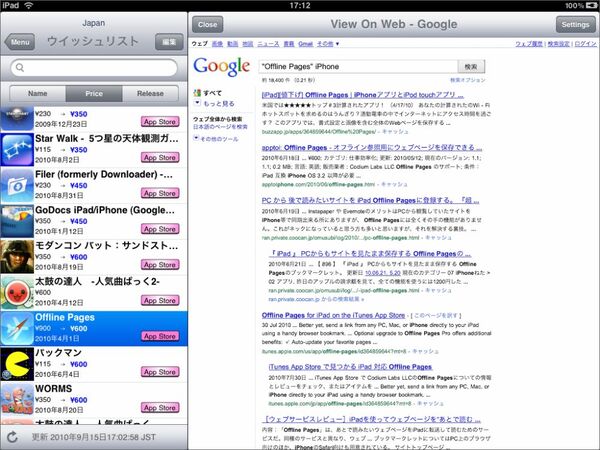Open Settings in the web view
600x450 pixels.
[575, 24]
